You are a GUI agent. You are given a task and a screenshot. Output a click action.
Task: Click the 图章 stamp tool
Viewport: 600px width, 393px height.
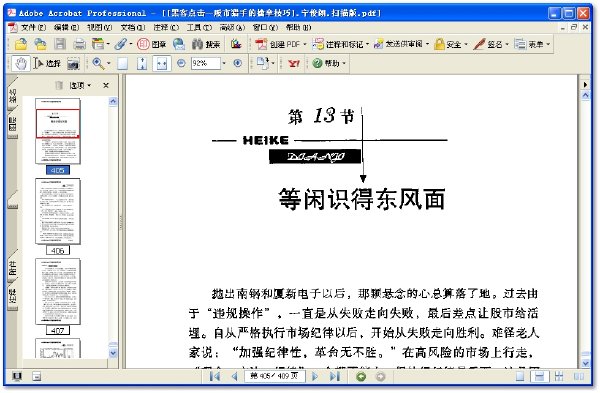point(152,44)
